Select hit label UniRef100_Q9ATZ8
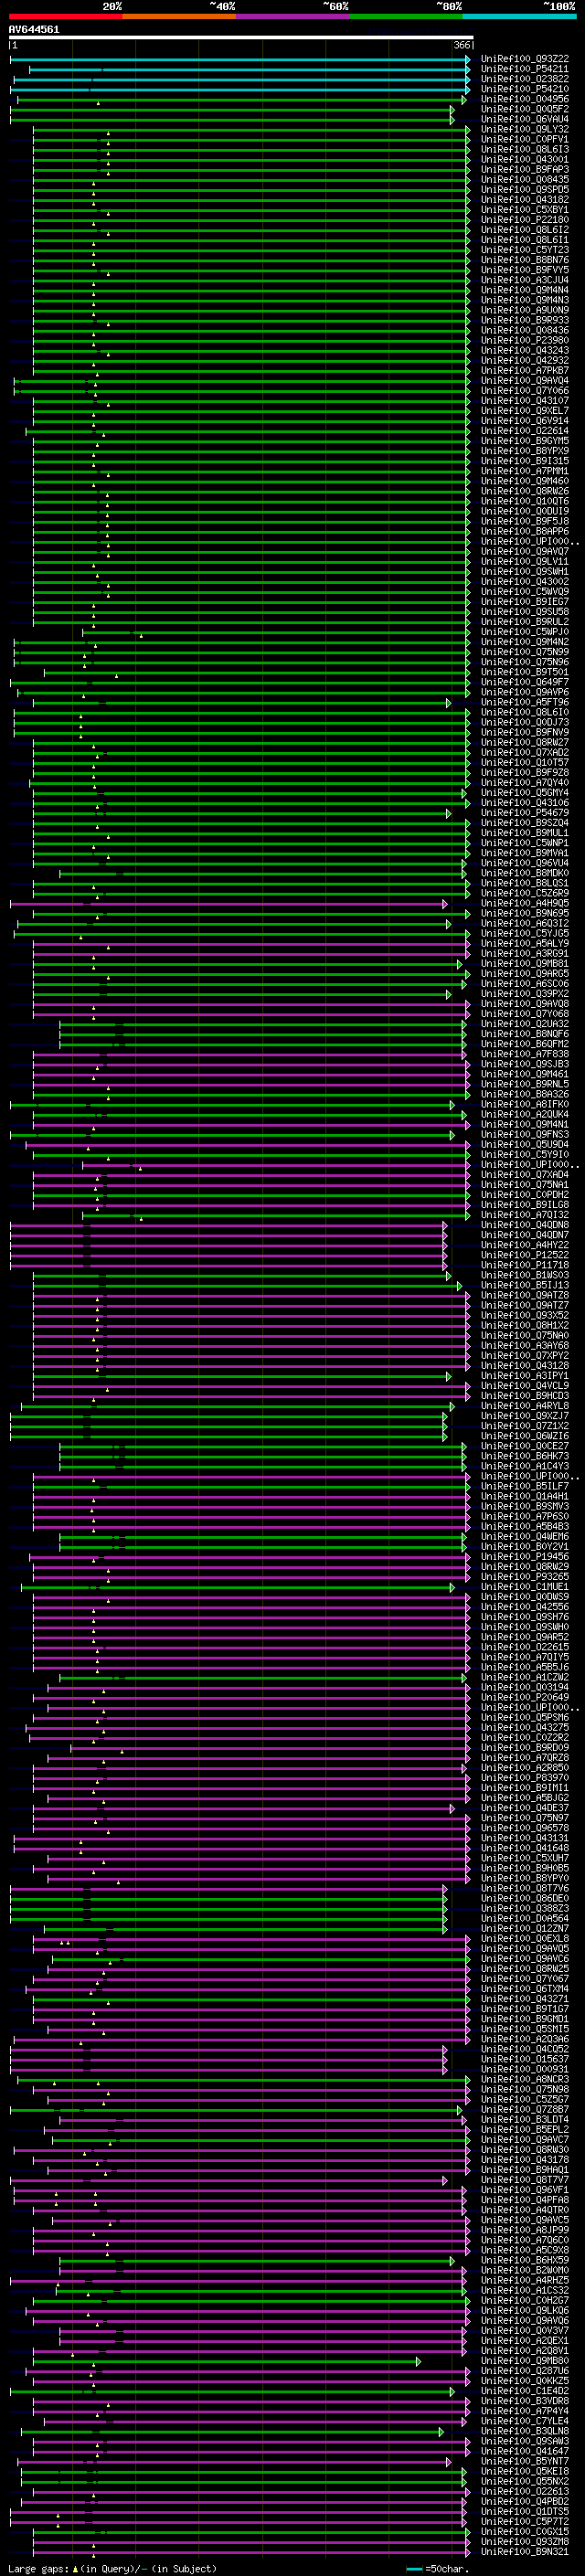The width and height of the screenshot is (585, 2576). [525, 1295]
